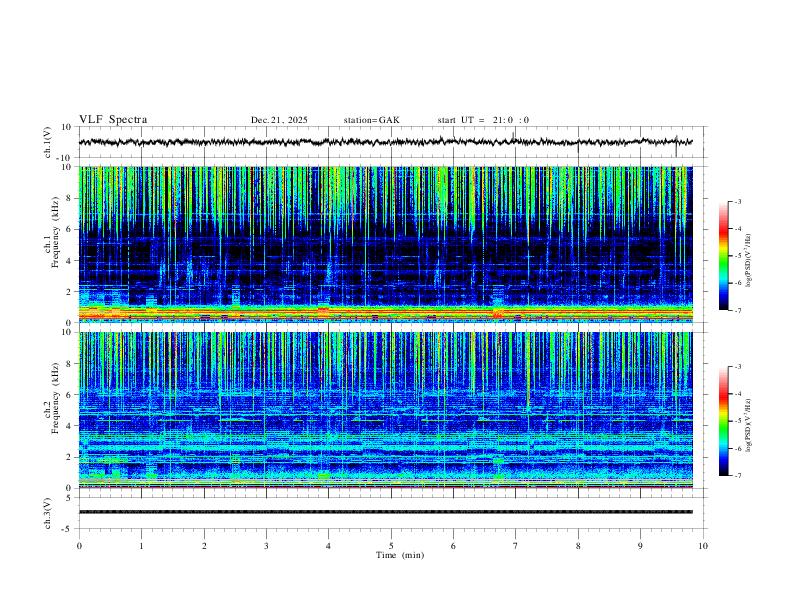Click the time axis tick label '5'
792x612 pixels.
[x=391, y=546]
